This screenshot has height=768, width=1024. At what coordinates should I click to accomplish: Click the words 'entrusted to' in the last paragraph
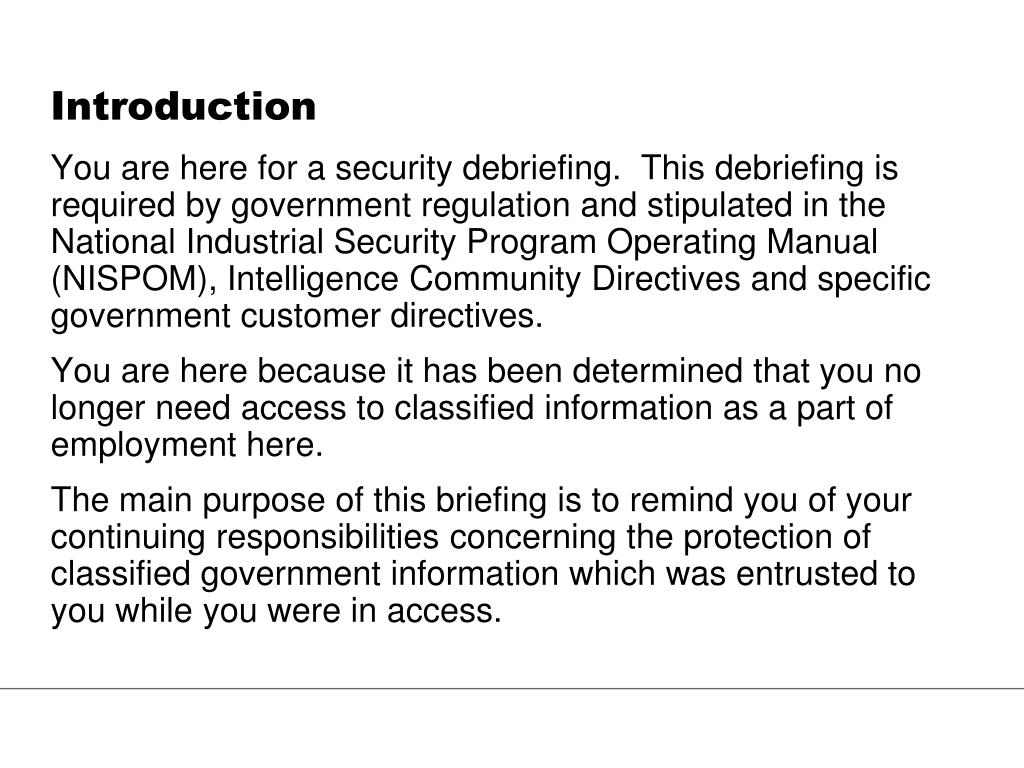[x=825, y=574]
